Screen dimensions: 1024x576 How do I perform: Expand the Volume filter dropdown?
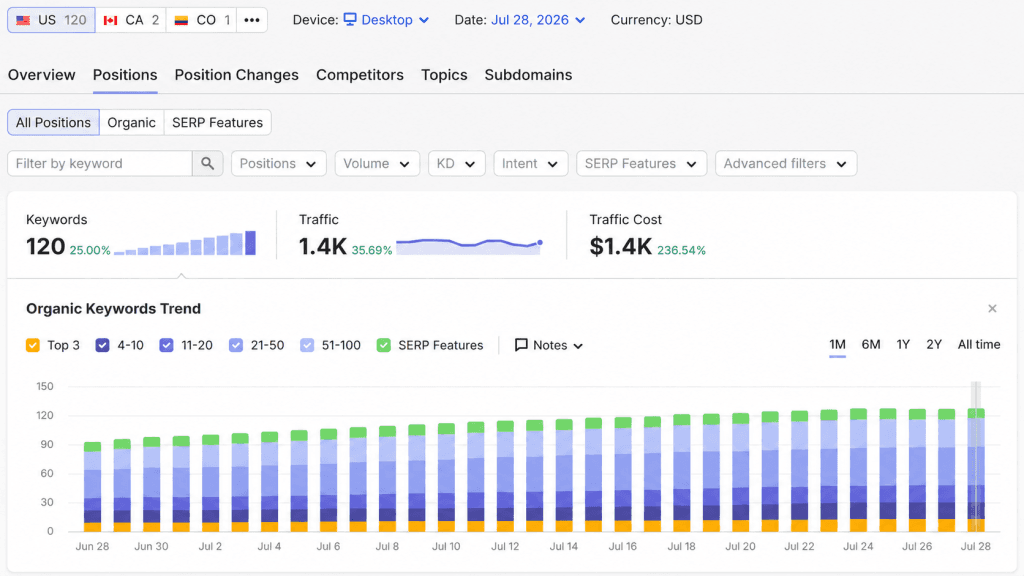377,163
